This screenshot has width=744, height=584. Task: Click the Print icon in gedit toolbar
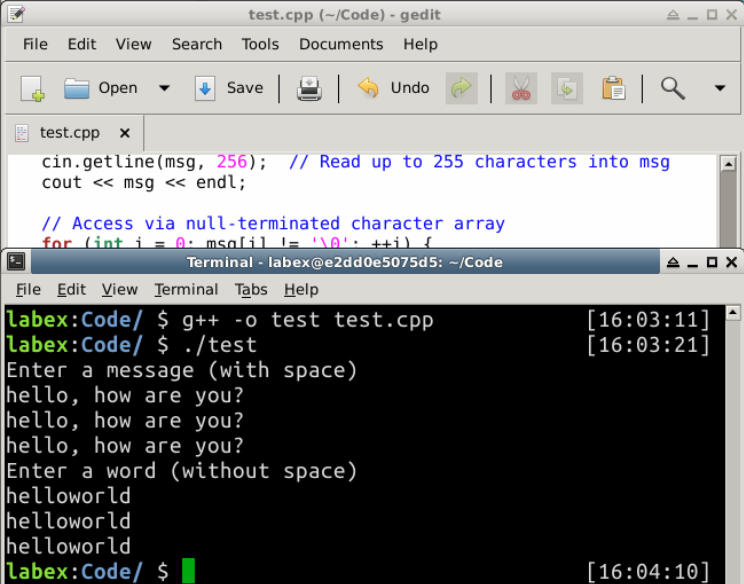(309, 88)
